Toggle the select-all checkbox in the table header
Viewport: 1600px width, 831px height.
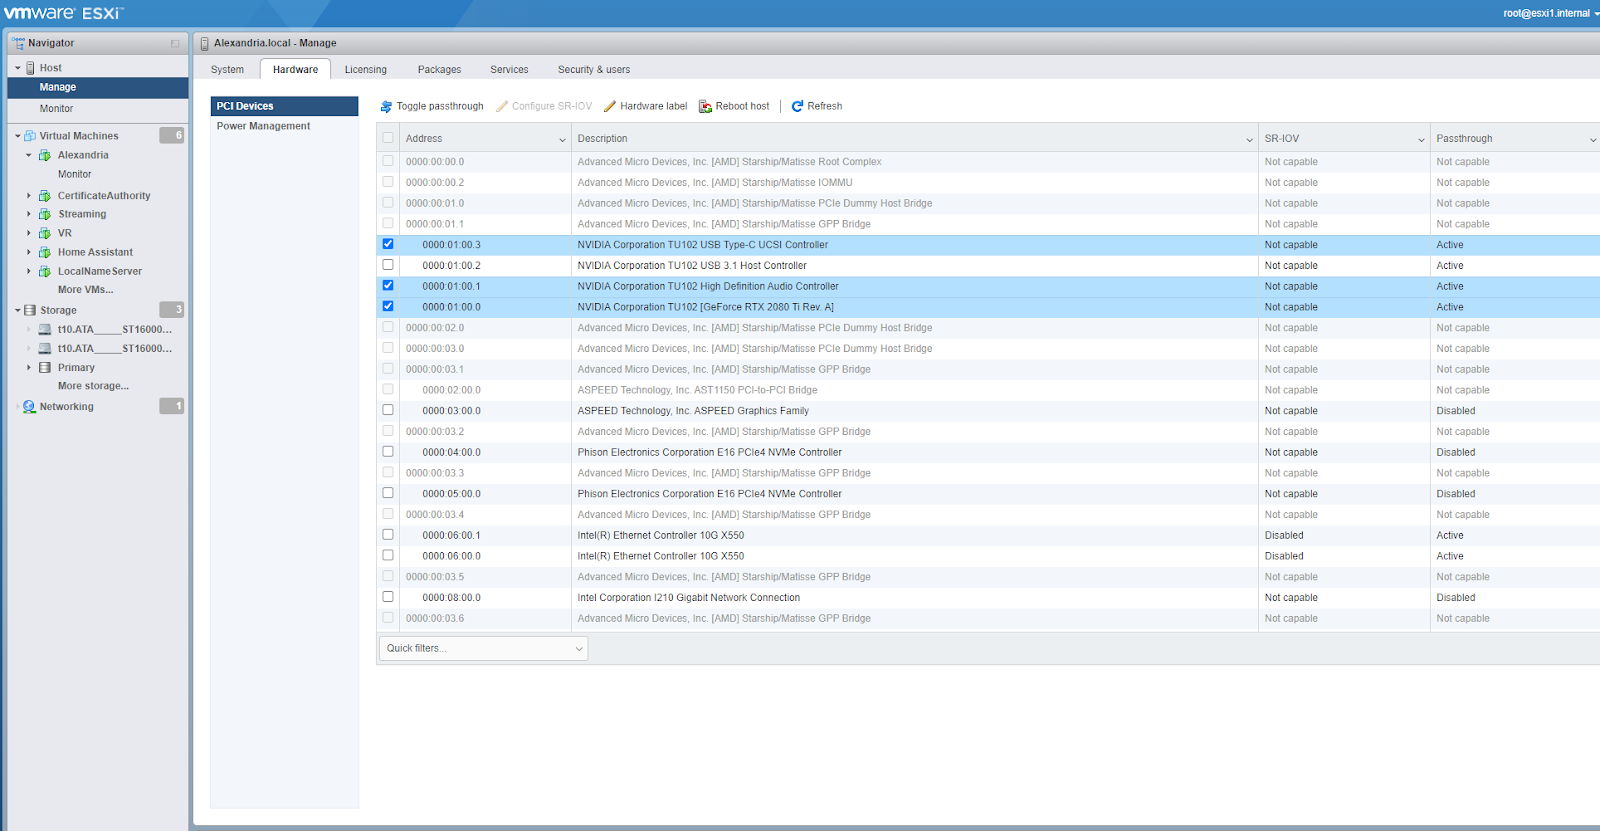pyautogui.click(x=388, y=138)
